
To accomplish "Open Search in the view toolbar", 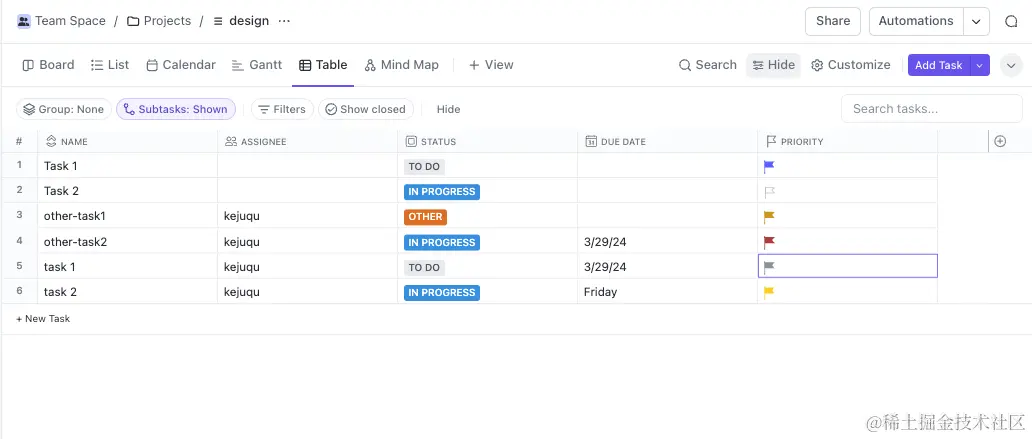I will coord(708,65).
